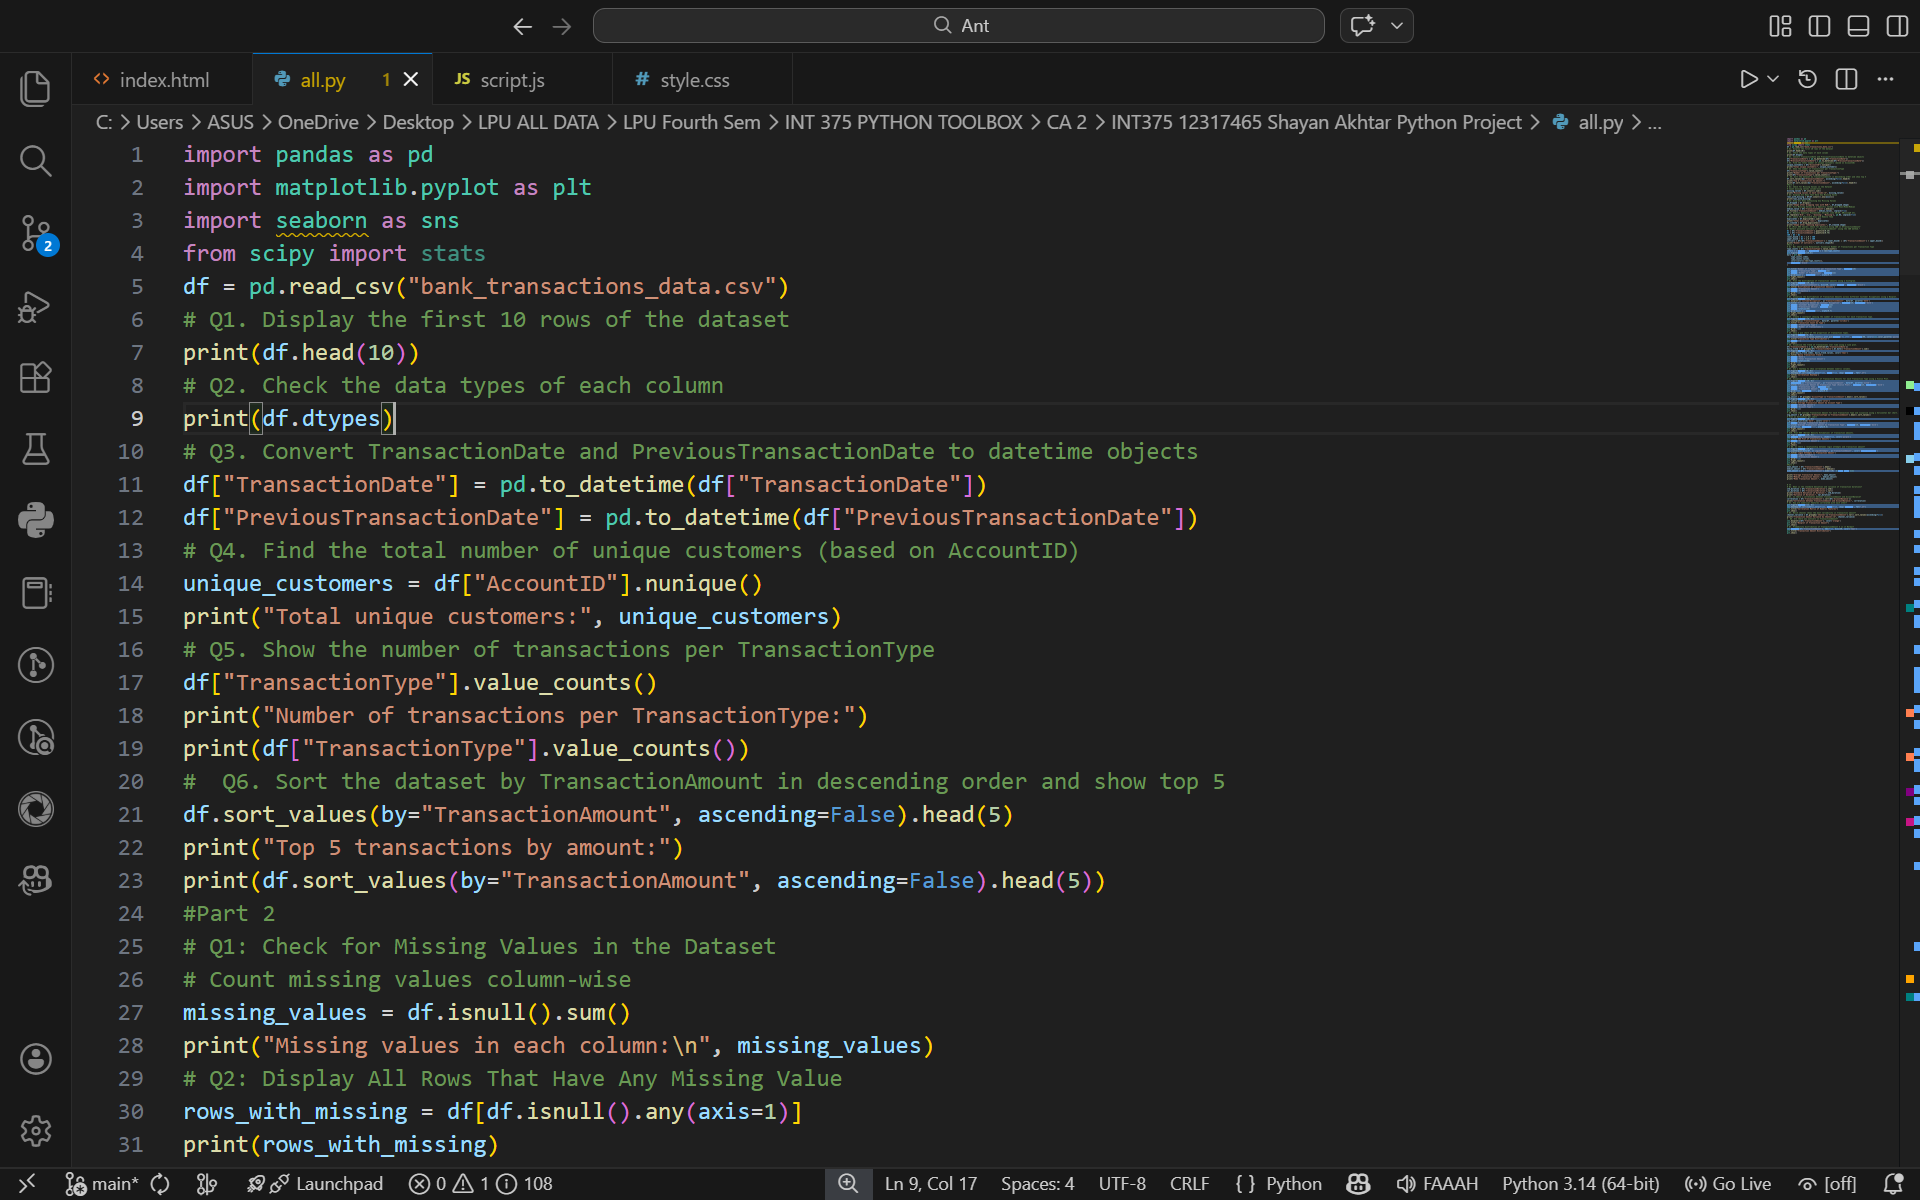1920x1200 pixels.
Task: Open More Actions in editor toolbar
Action: [x=1885, y=79]
